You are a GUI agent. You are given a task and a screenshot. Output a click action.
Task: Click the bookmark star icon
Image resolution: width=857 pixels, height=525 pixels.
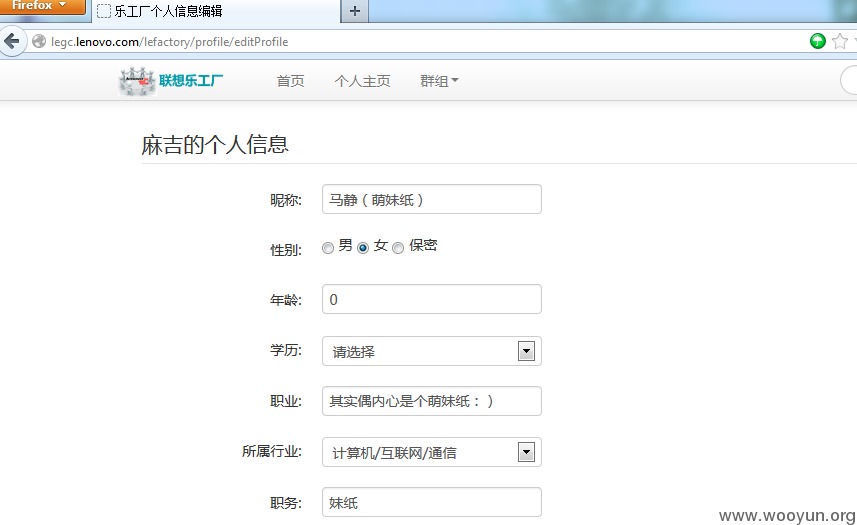tap(840, 41)
